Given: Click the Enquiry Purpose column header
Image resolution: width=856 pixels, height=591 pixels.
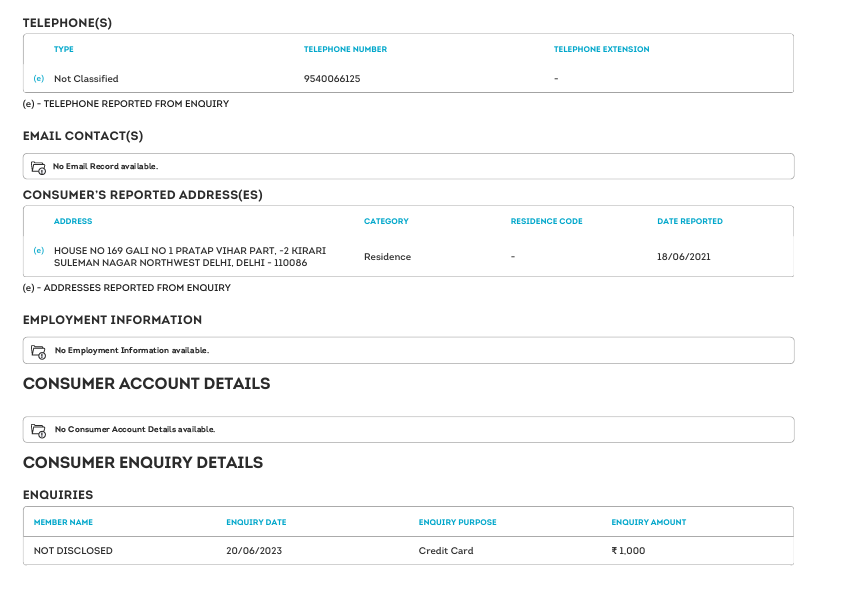Looking at the screenshot, I should tap(457, 522).
